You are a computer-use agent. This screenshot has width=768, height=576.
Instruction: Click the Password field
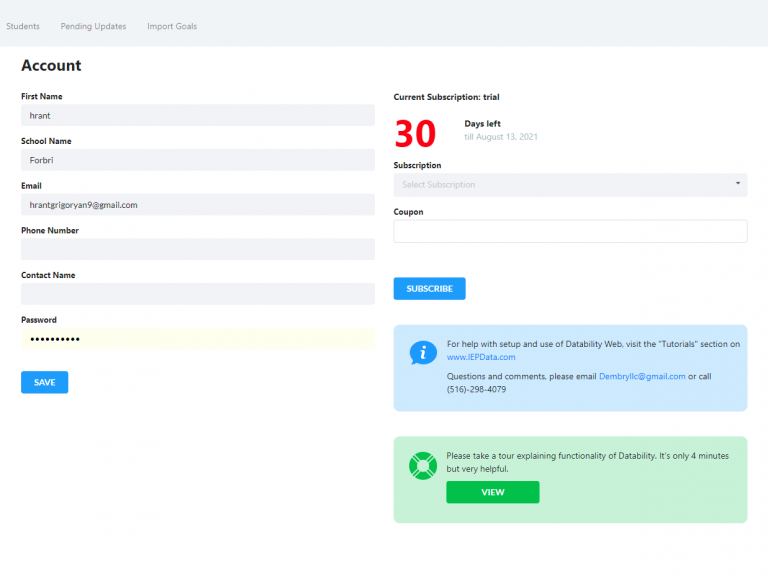pyautogui.click(x=197, y=339)
